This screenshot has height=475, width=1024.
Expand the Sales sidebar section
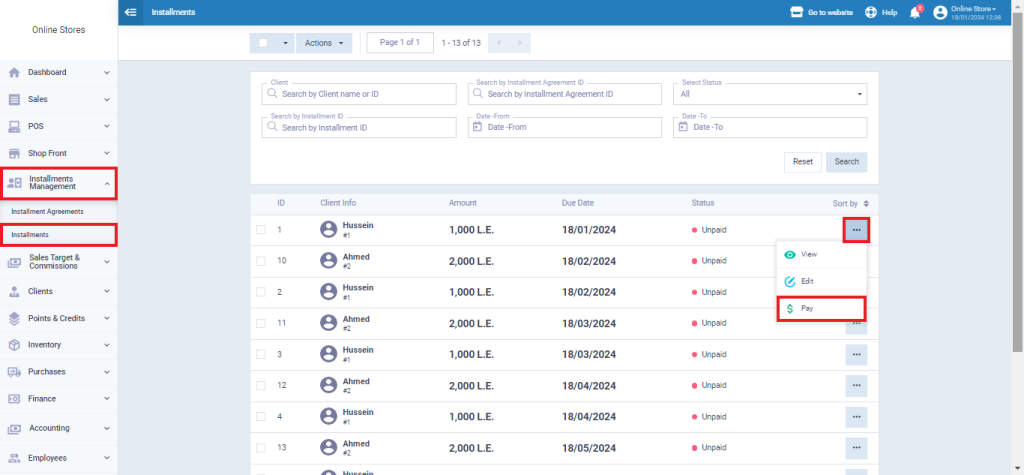pyautogui.click(x=58, y=99)
